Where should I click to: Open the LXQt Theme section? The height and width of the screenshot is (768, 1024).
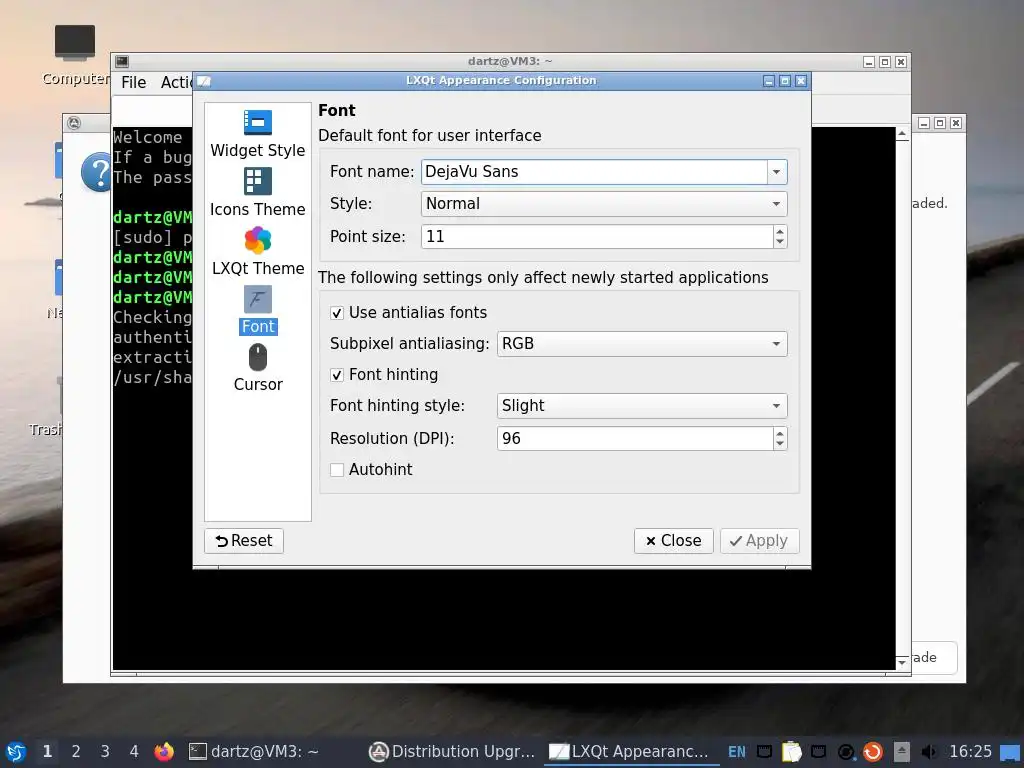coord(257,251)
